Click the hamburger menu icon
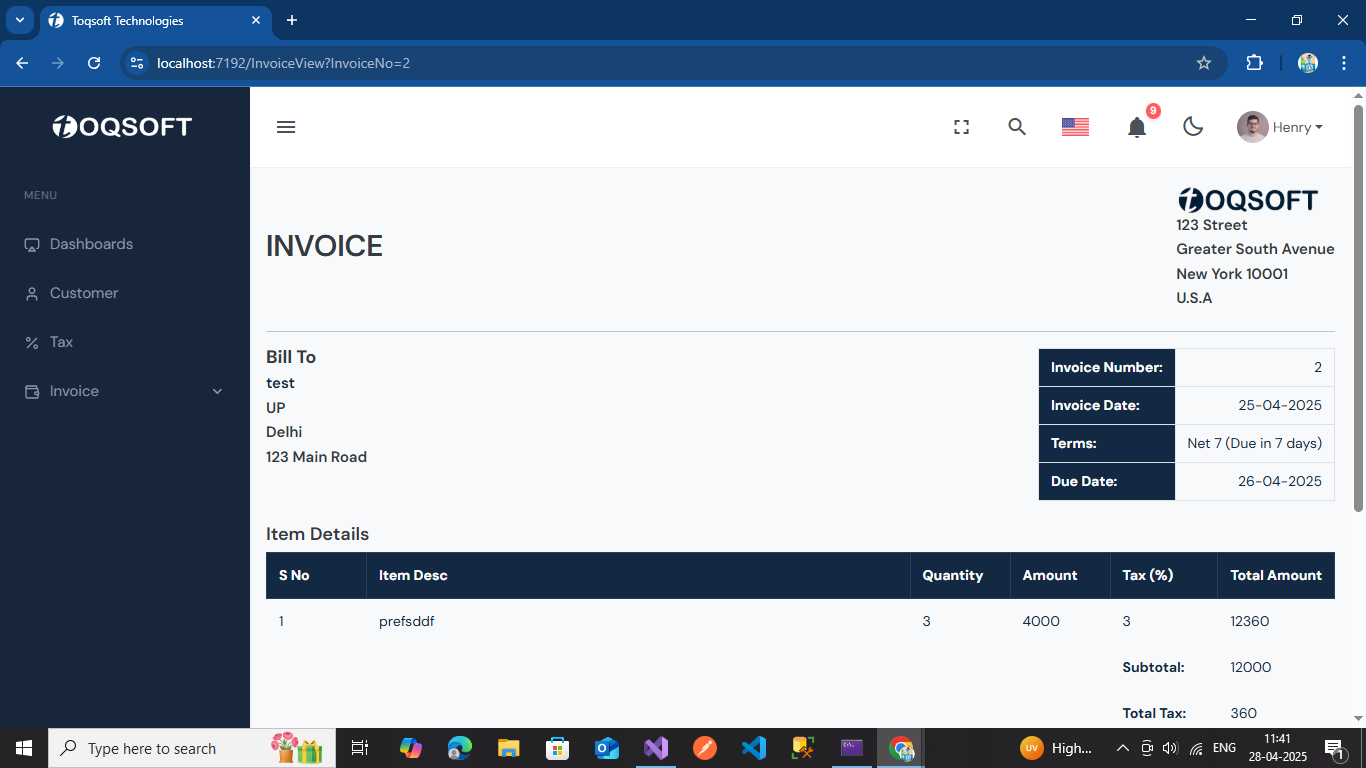 pyautogui.click(x=286, y=127)
